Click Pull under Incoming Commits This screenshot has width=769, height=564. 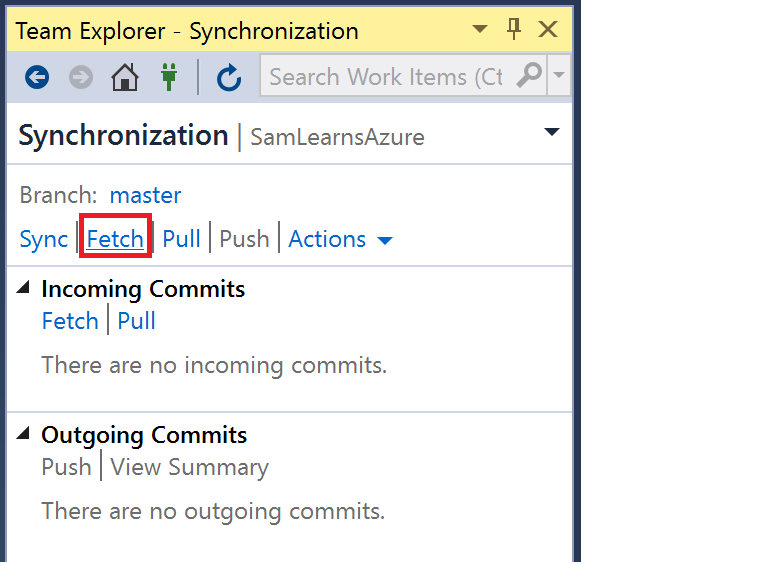[x=137, y=321]
